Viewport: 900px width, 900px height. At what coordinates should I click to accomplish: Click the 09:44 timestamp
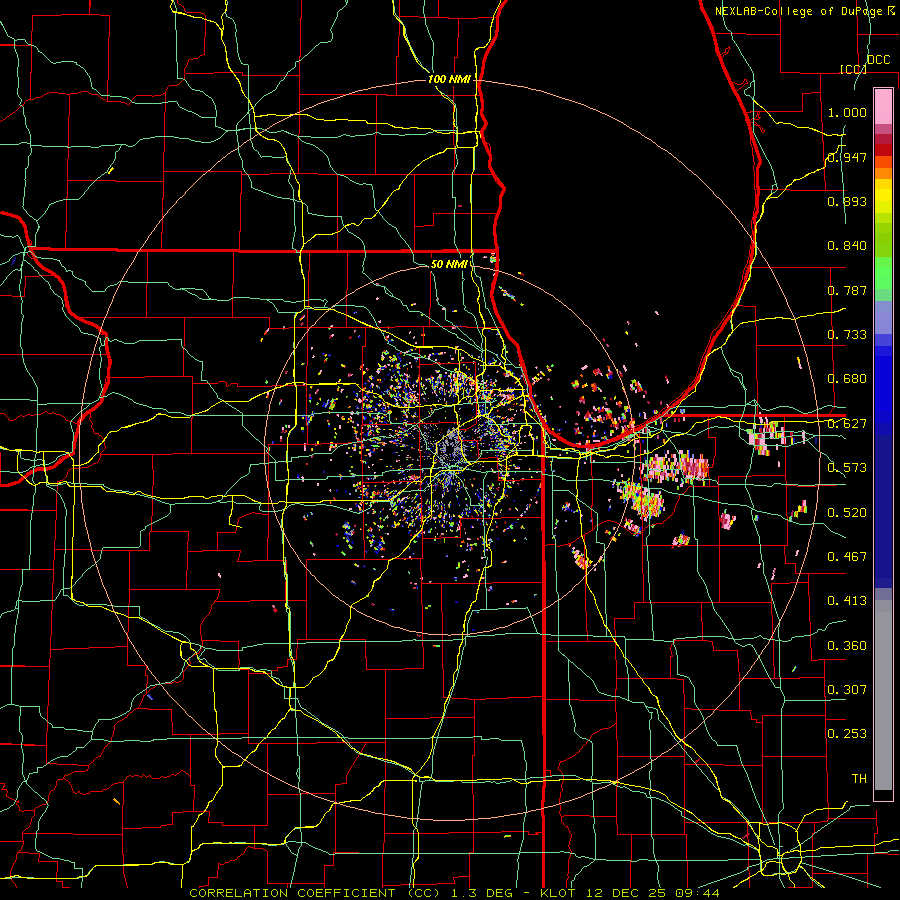pyautogui.click(x=697, y=893)
